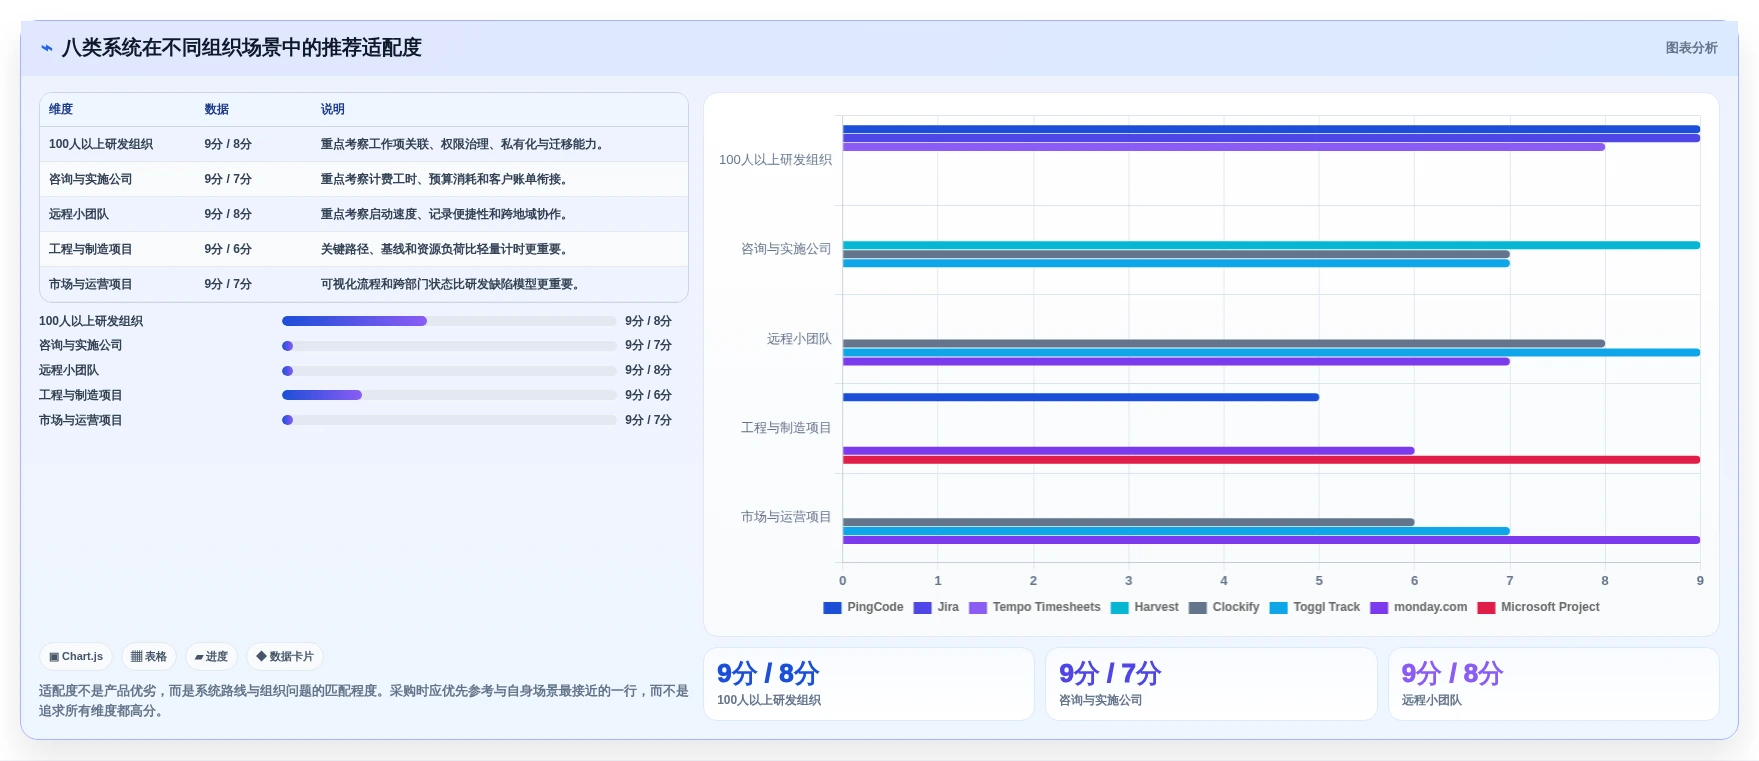Click the chart y-axis label 市场与运营项目
The height and width of the screenshot is (761, 1759).
tap(786, 517)
